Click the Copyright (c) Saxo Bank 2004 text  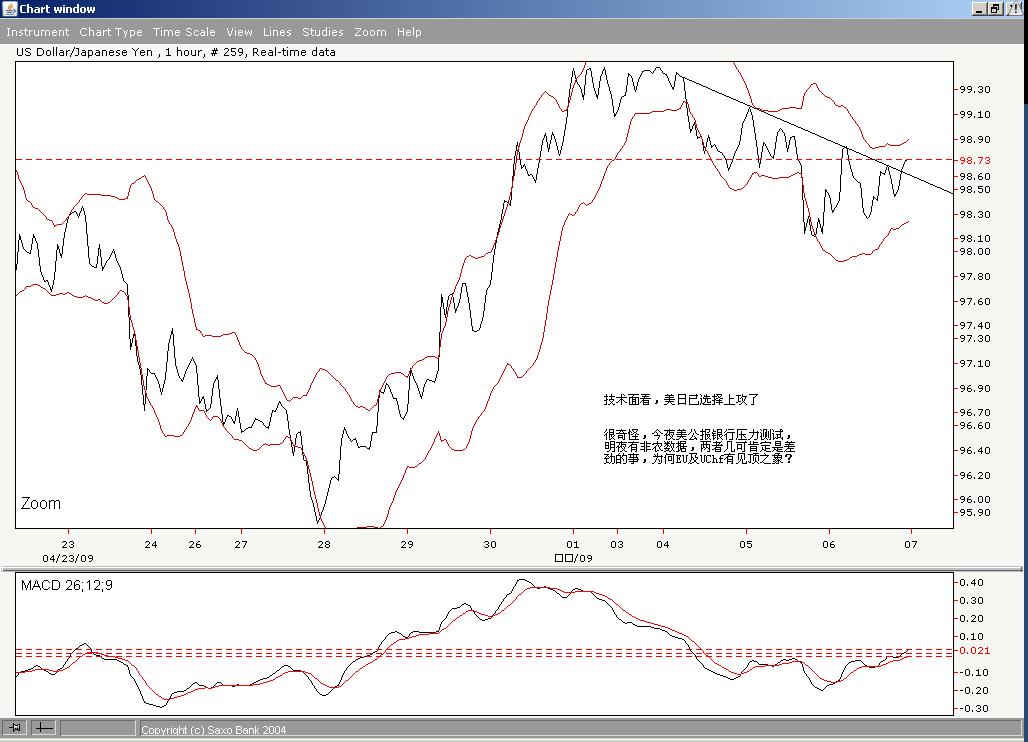[214, 730]
